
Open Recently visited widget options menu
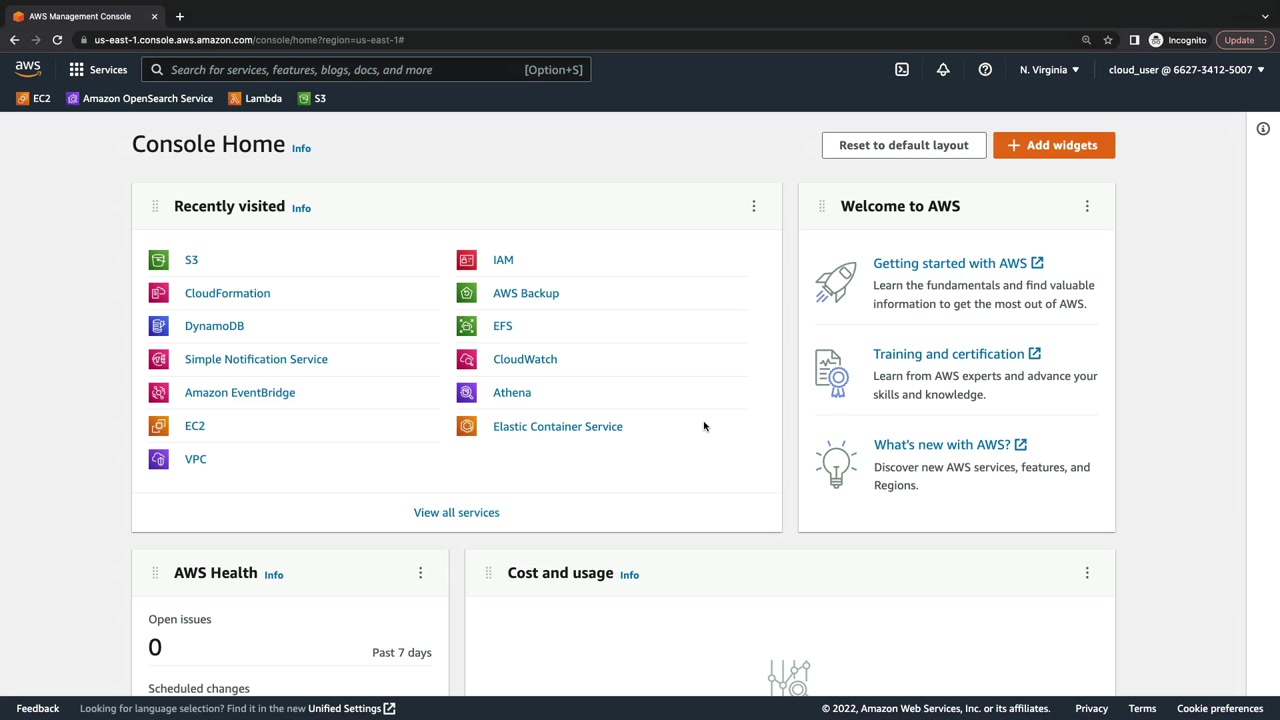(x=754, y=206)
